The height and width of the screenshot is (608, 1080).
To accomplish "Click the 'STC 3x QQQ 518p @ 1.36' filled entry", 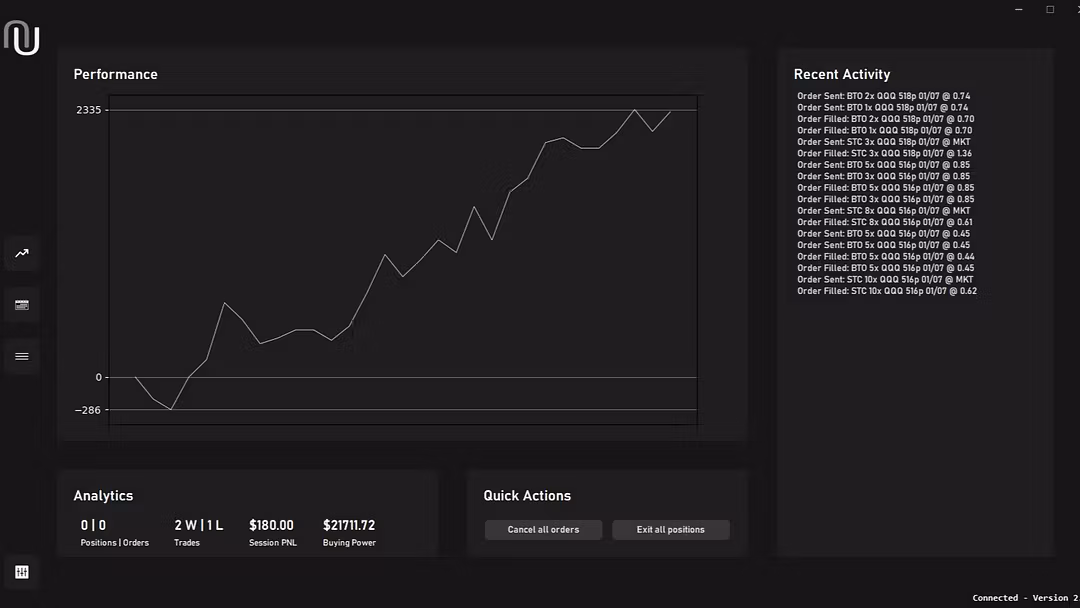I will (x=884, y=153).
